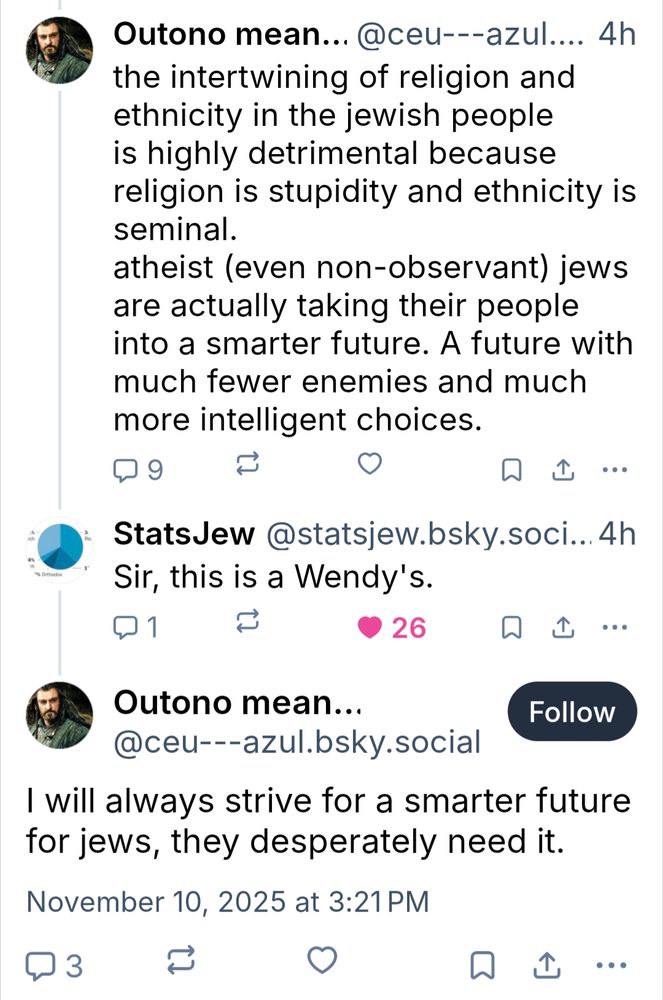This screenshot has height=1000, width=663.
Task: Unlike StatsJew's Wendy's reply
Action: pos(369,626)
